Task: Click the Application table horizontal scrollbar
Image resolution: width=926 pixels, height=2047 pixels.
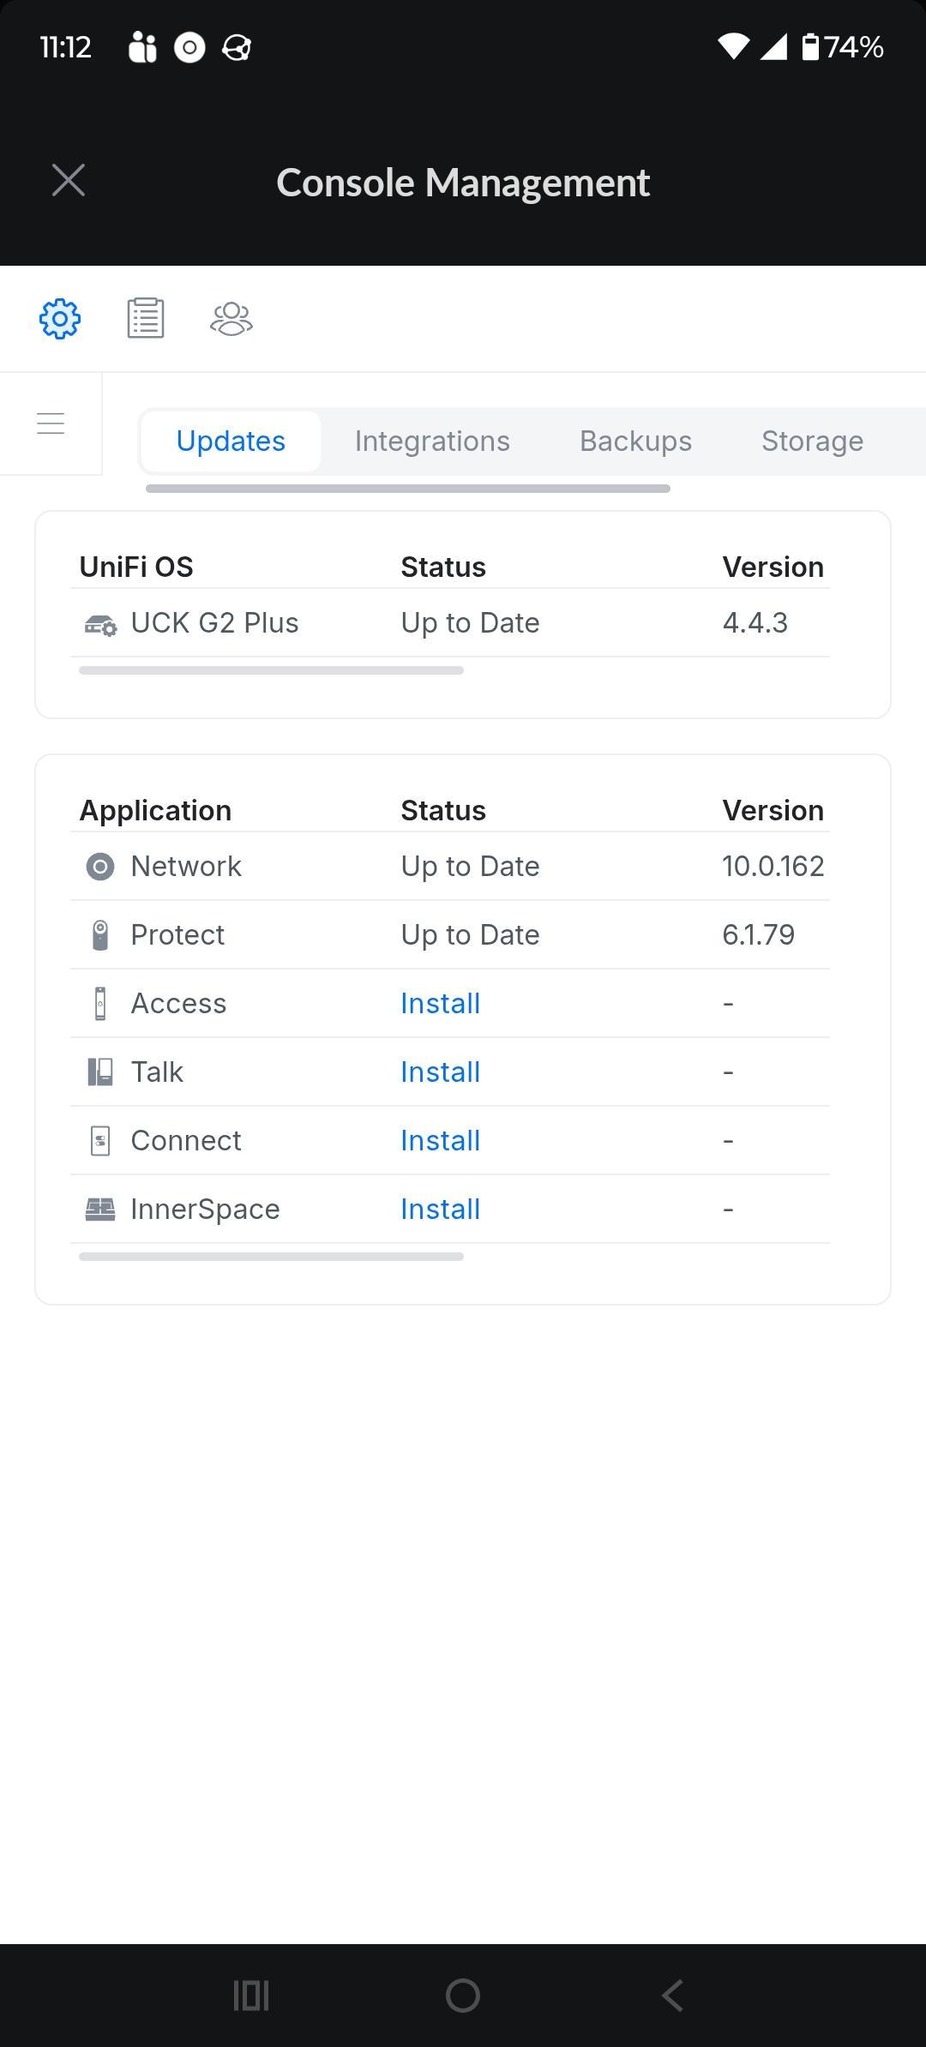Action: click(271, 1257)
